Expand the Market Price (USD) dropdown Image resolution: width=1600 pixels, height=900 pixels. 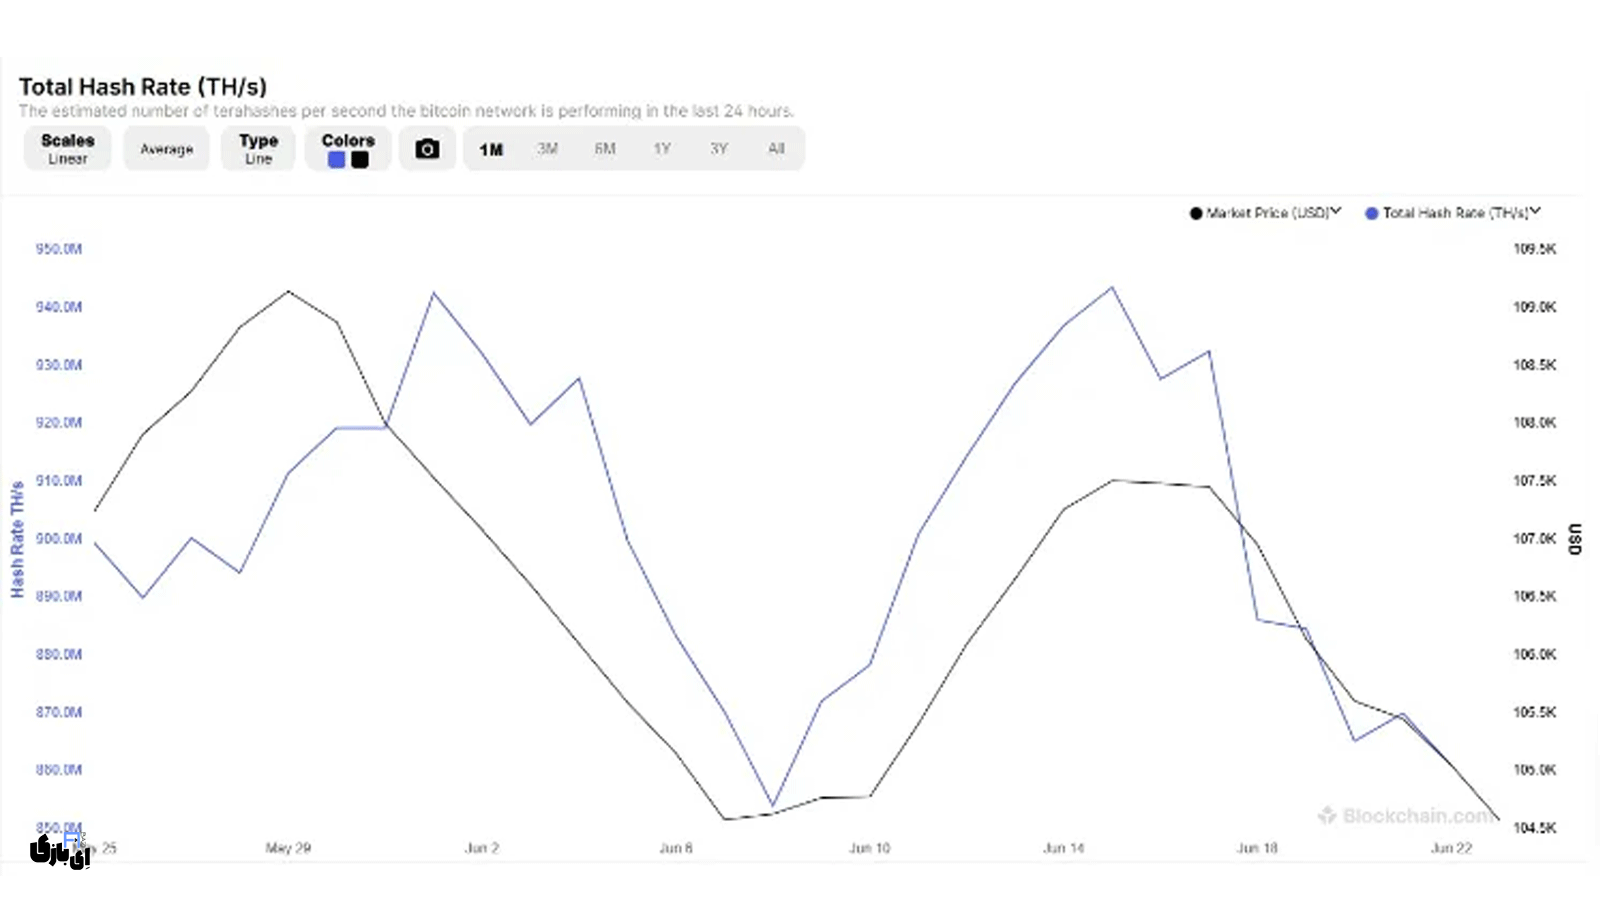pos(1335,212)
